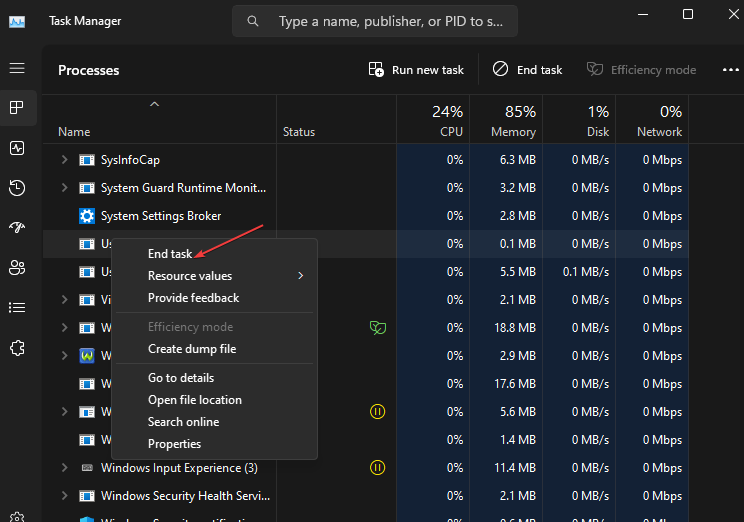The height and width of the screenshot is (522, 744).
Task: Click End task toolbar button
Action: 527,70
